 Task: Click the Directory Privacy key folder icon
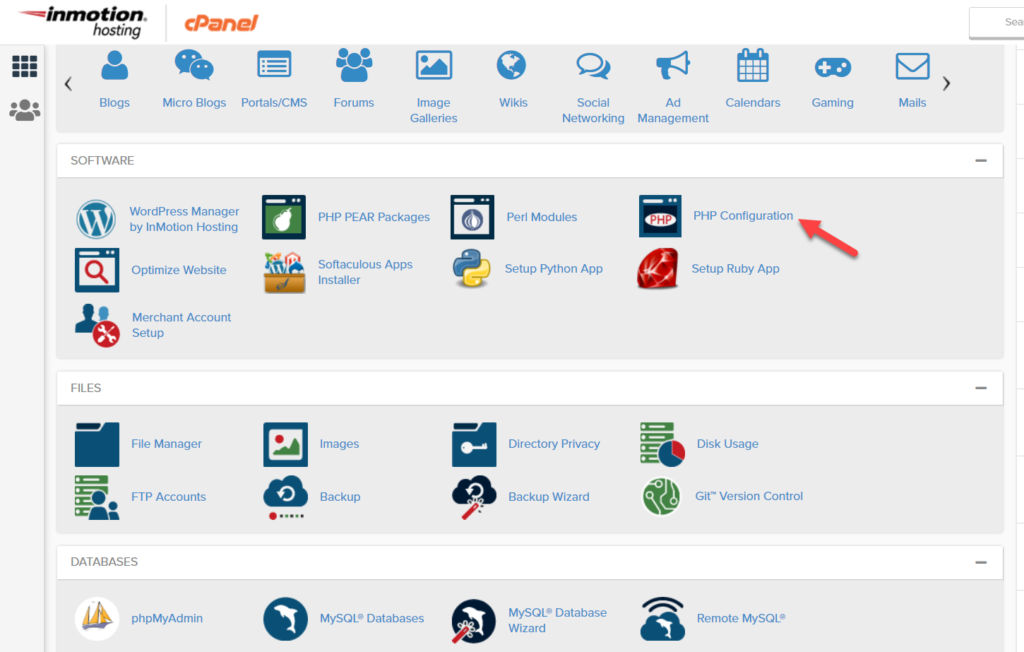click(474, 444)
